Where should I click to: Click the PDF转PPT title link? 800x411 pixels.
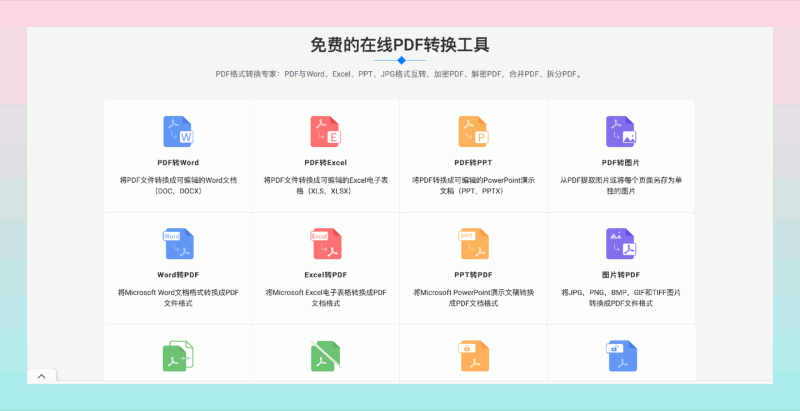(x=473, y=163)
